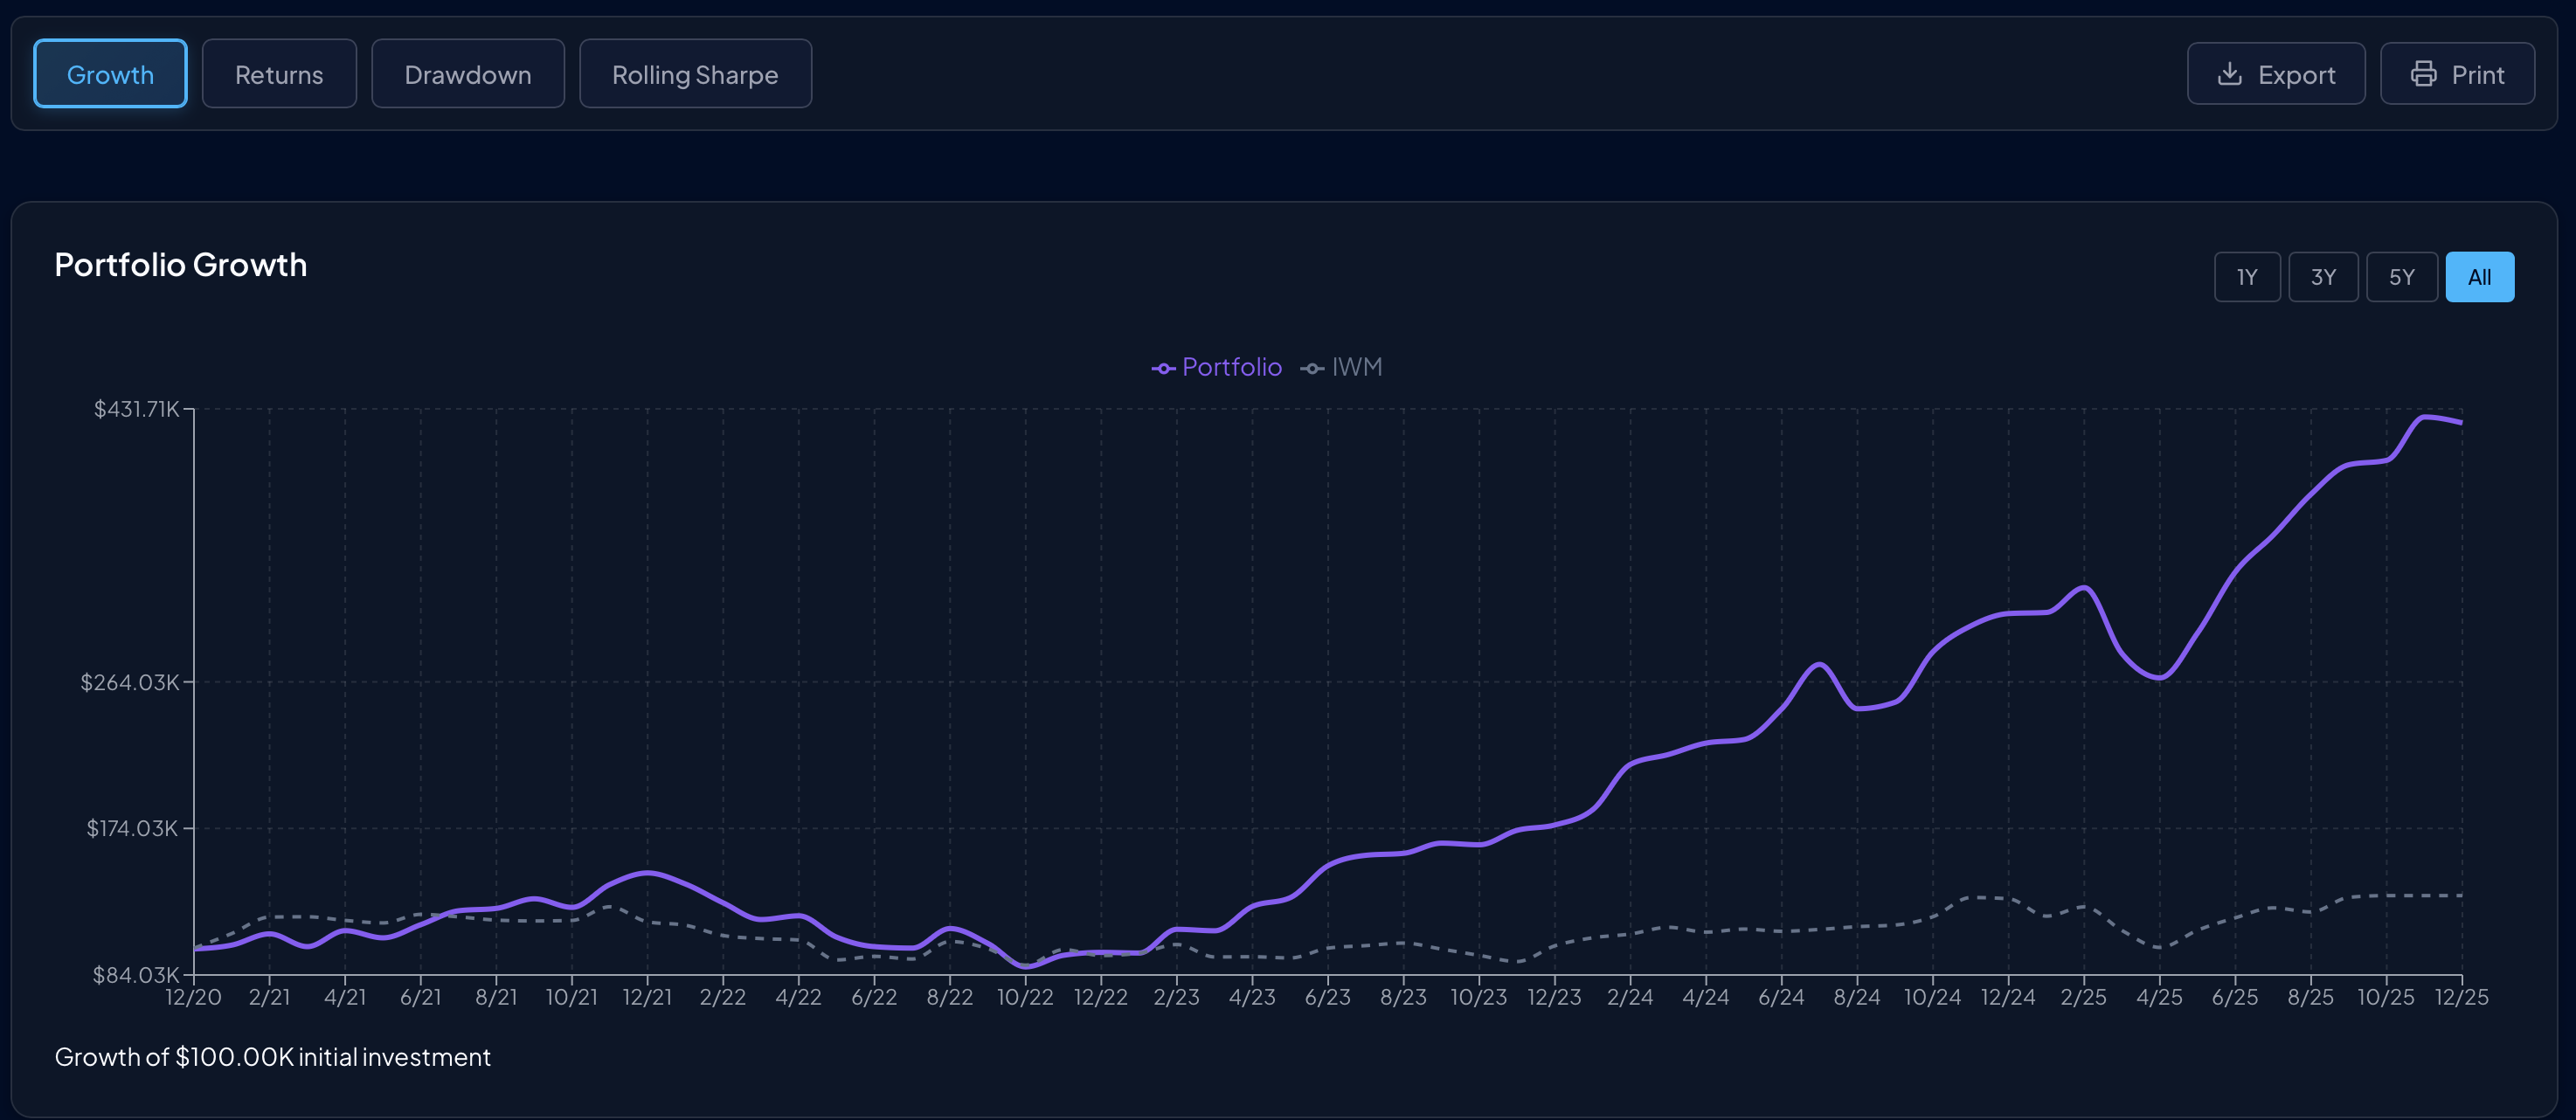
Task: Toggle the IWM benchmark series label
Action: (1356, 367)
